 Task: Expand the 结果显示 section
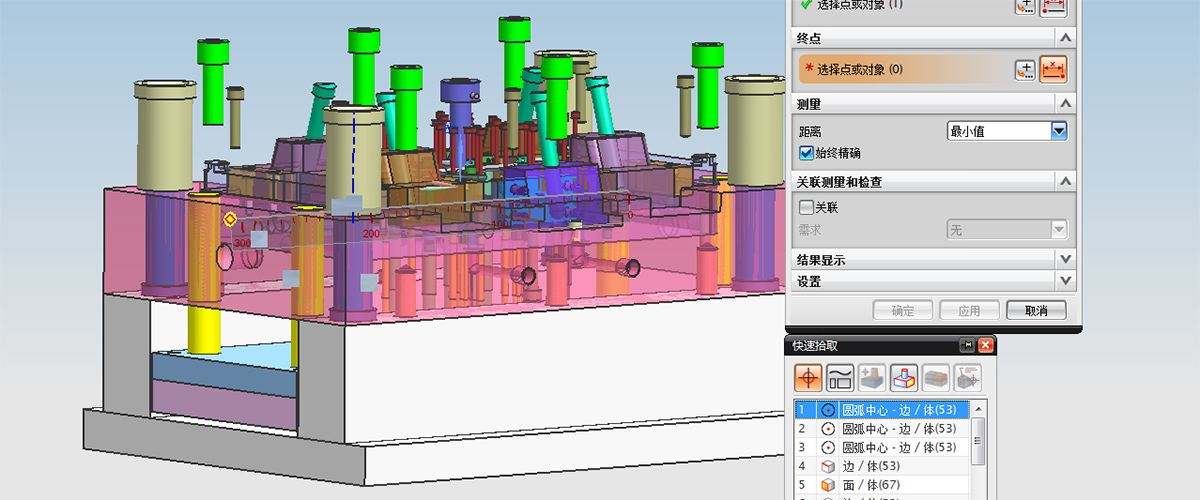(1066, 259)
